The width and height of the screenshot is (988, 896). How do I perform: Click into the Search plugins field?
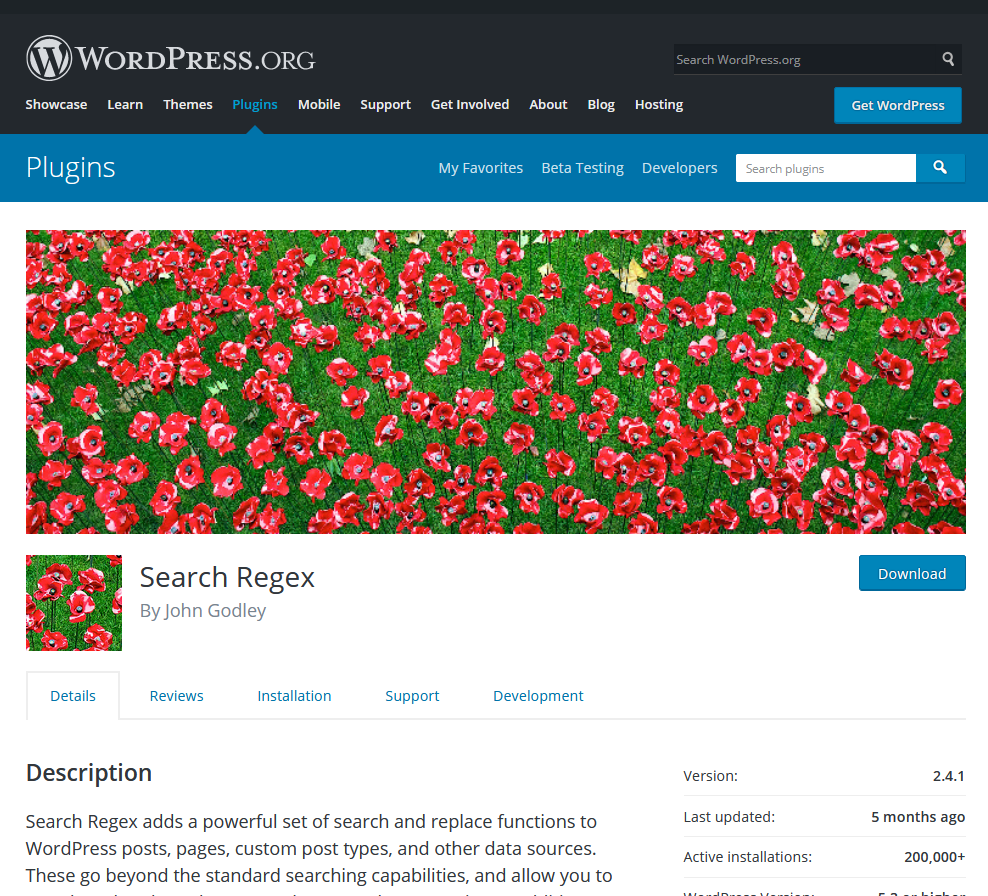click(x=825, y=168)
